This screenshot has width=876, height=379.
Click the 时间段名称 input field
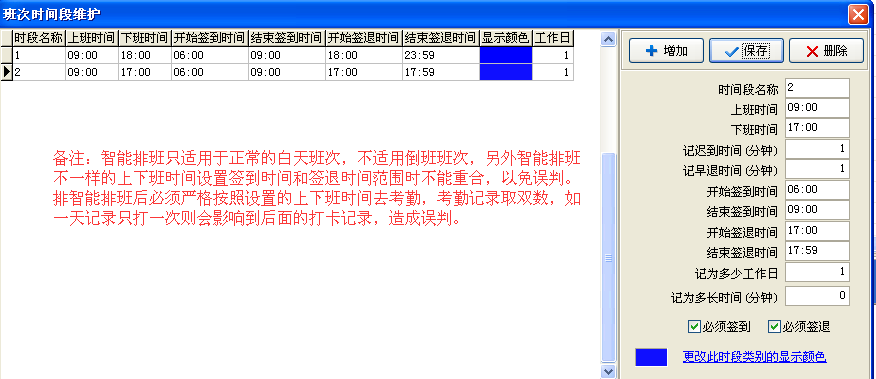click(817, 88)
